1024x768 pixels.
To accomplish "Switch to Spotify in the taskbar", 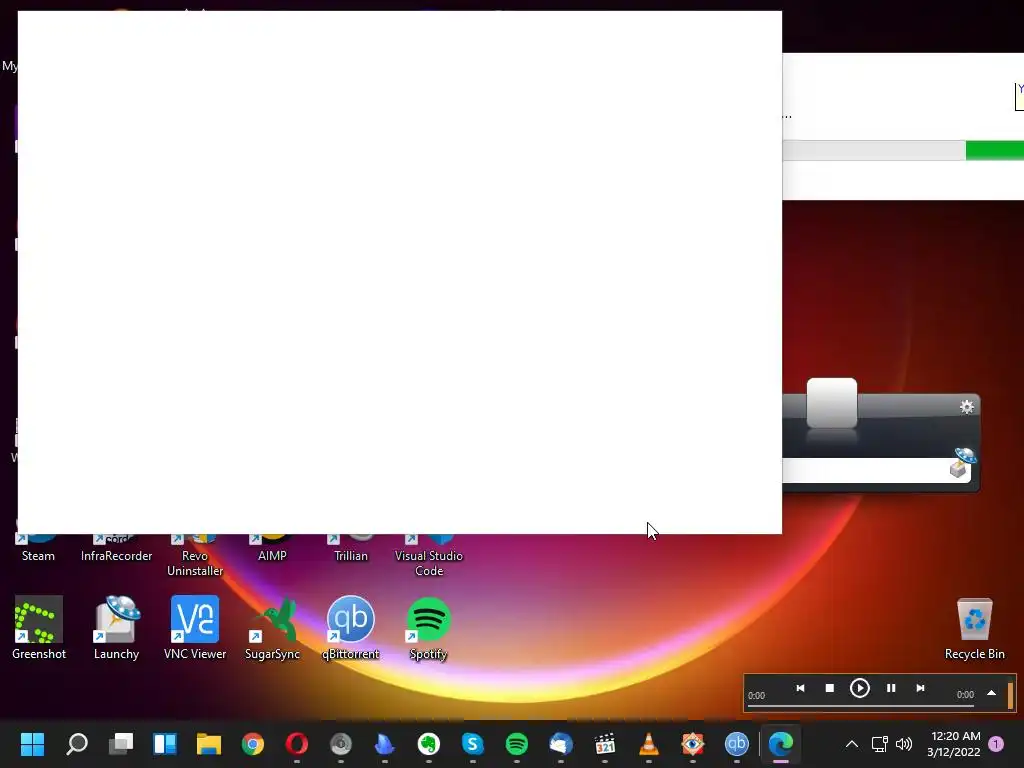I will (517, 743).
